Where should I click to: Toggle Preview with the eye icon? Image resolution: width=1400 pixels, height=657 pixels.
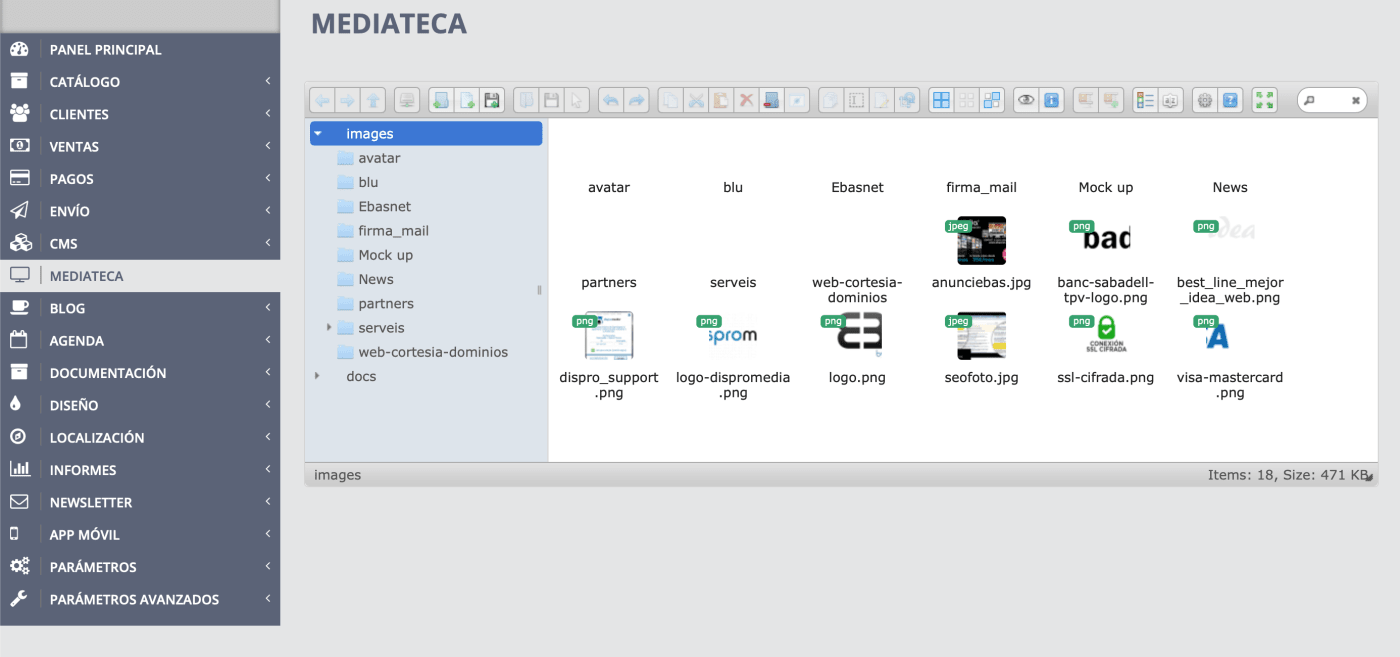click(x=1025, y=100)
